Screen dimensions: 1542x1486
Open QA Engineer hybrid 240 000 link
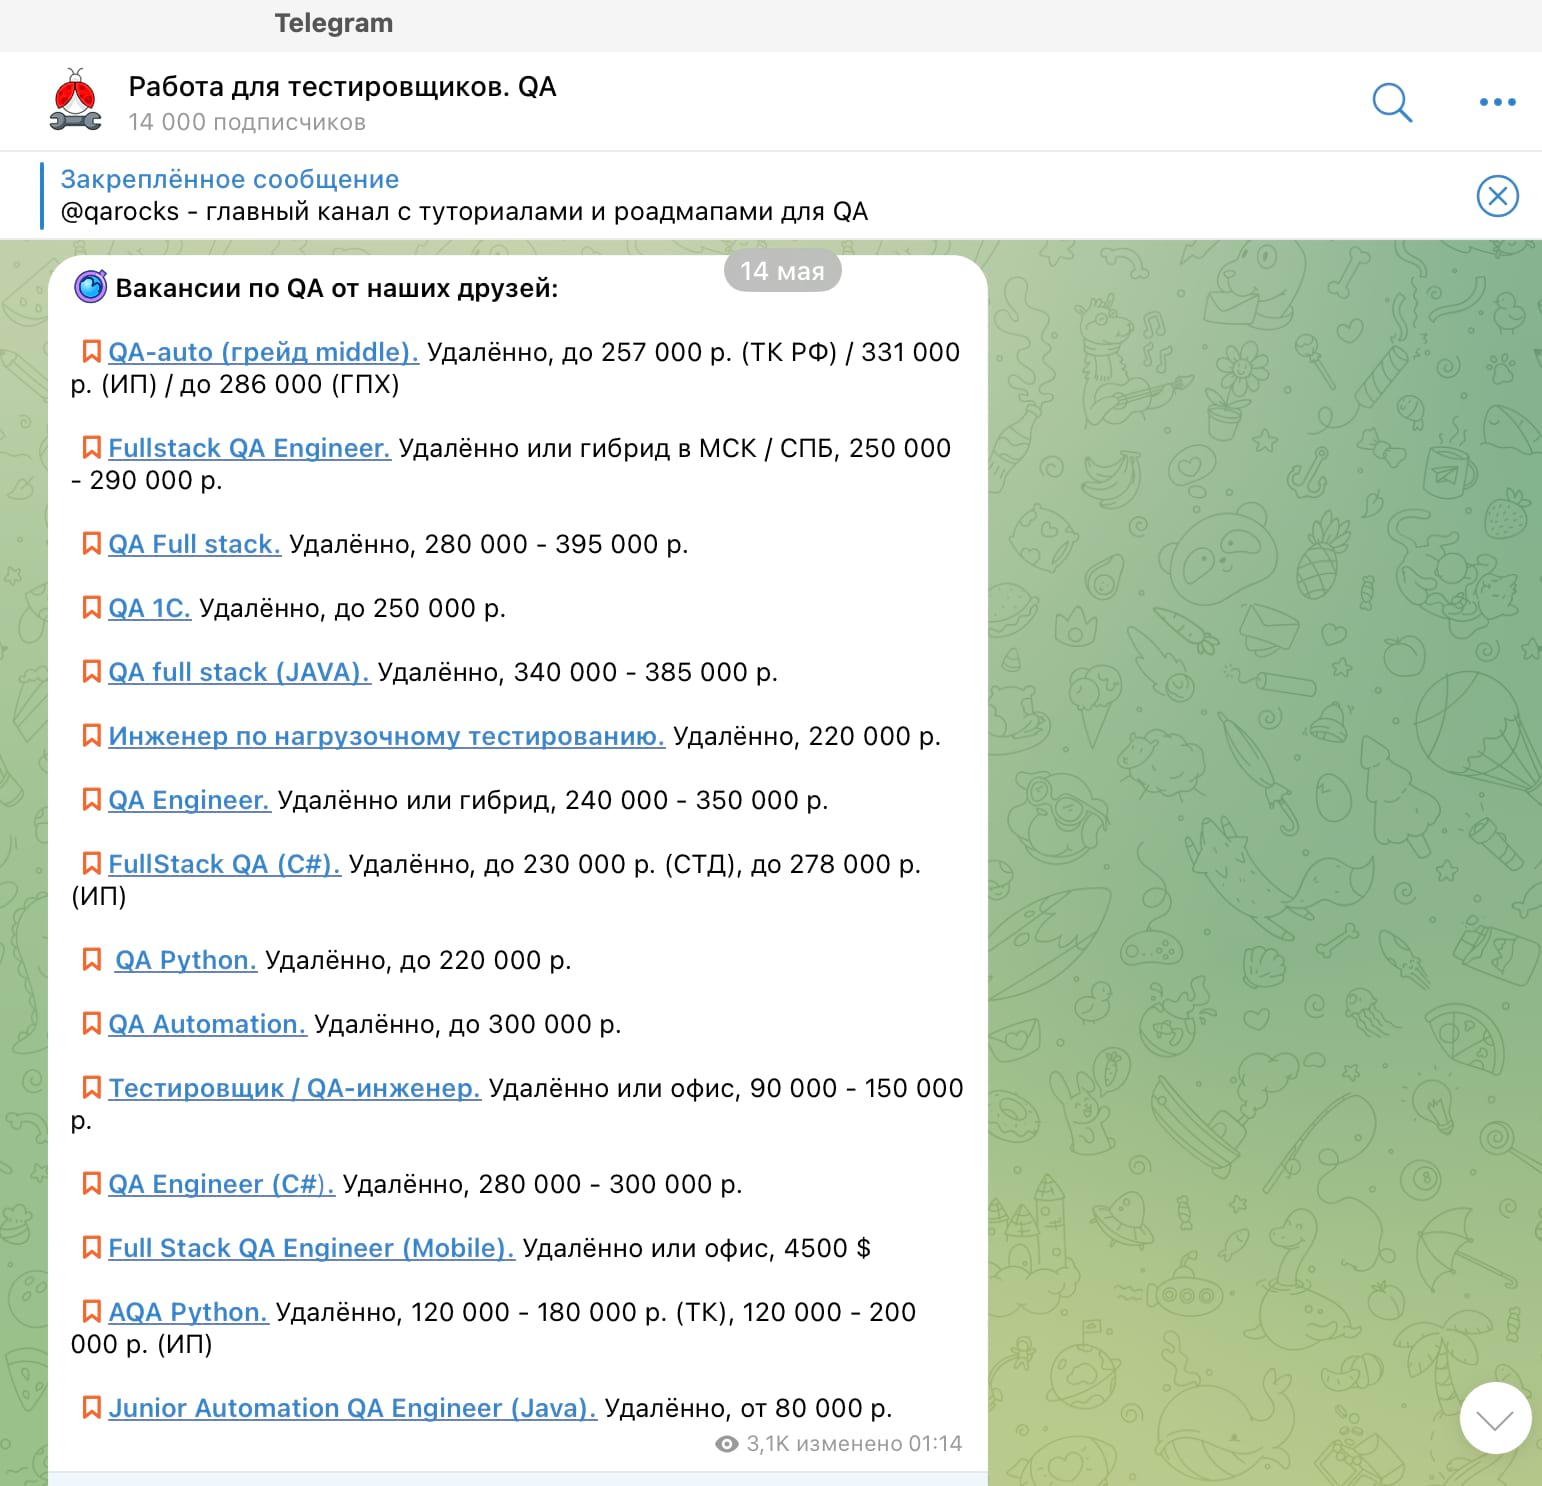[x=189, y=800]
